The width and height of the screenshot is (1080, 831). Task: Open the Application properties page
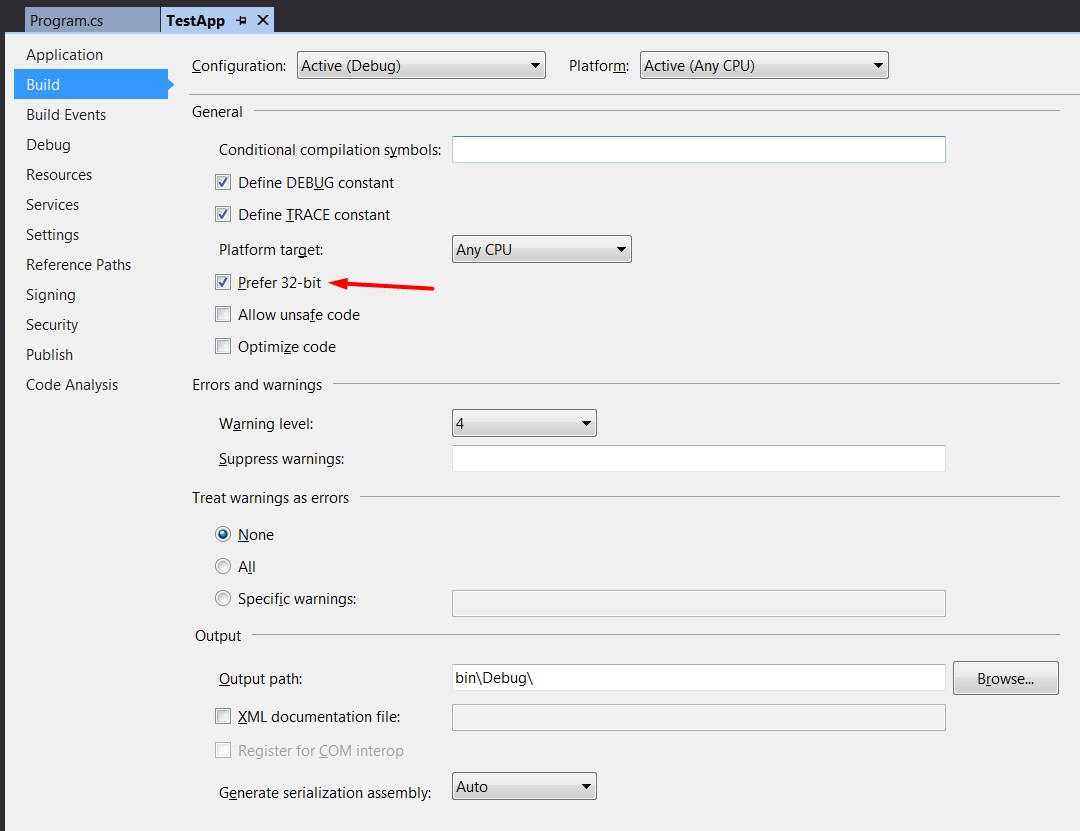coord(64,54)
